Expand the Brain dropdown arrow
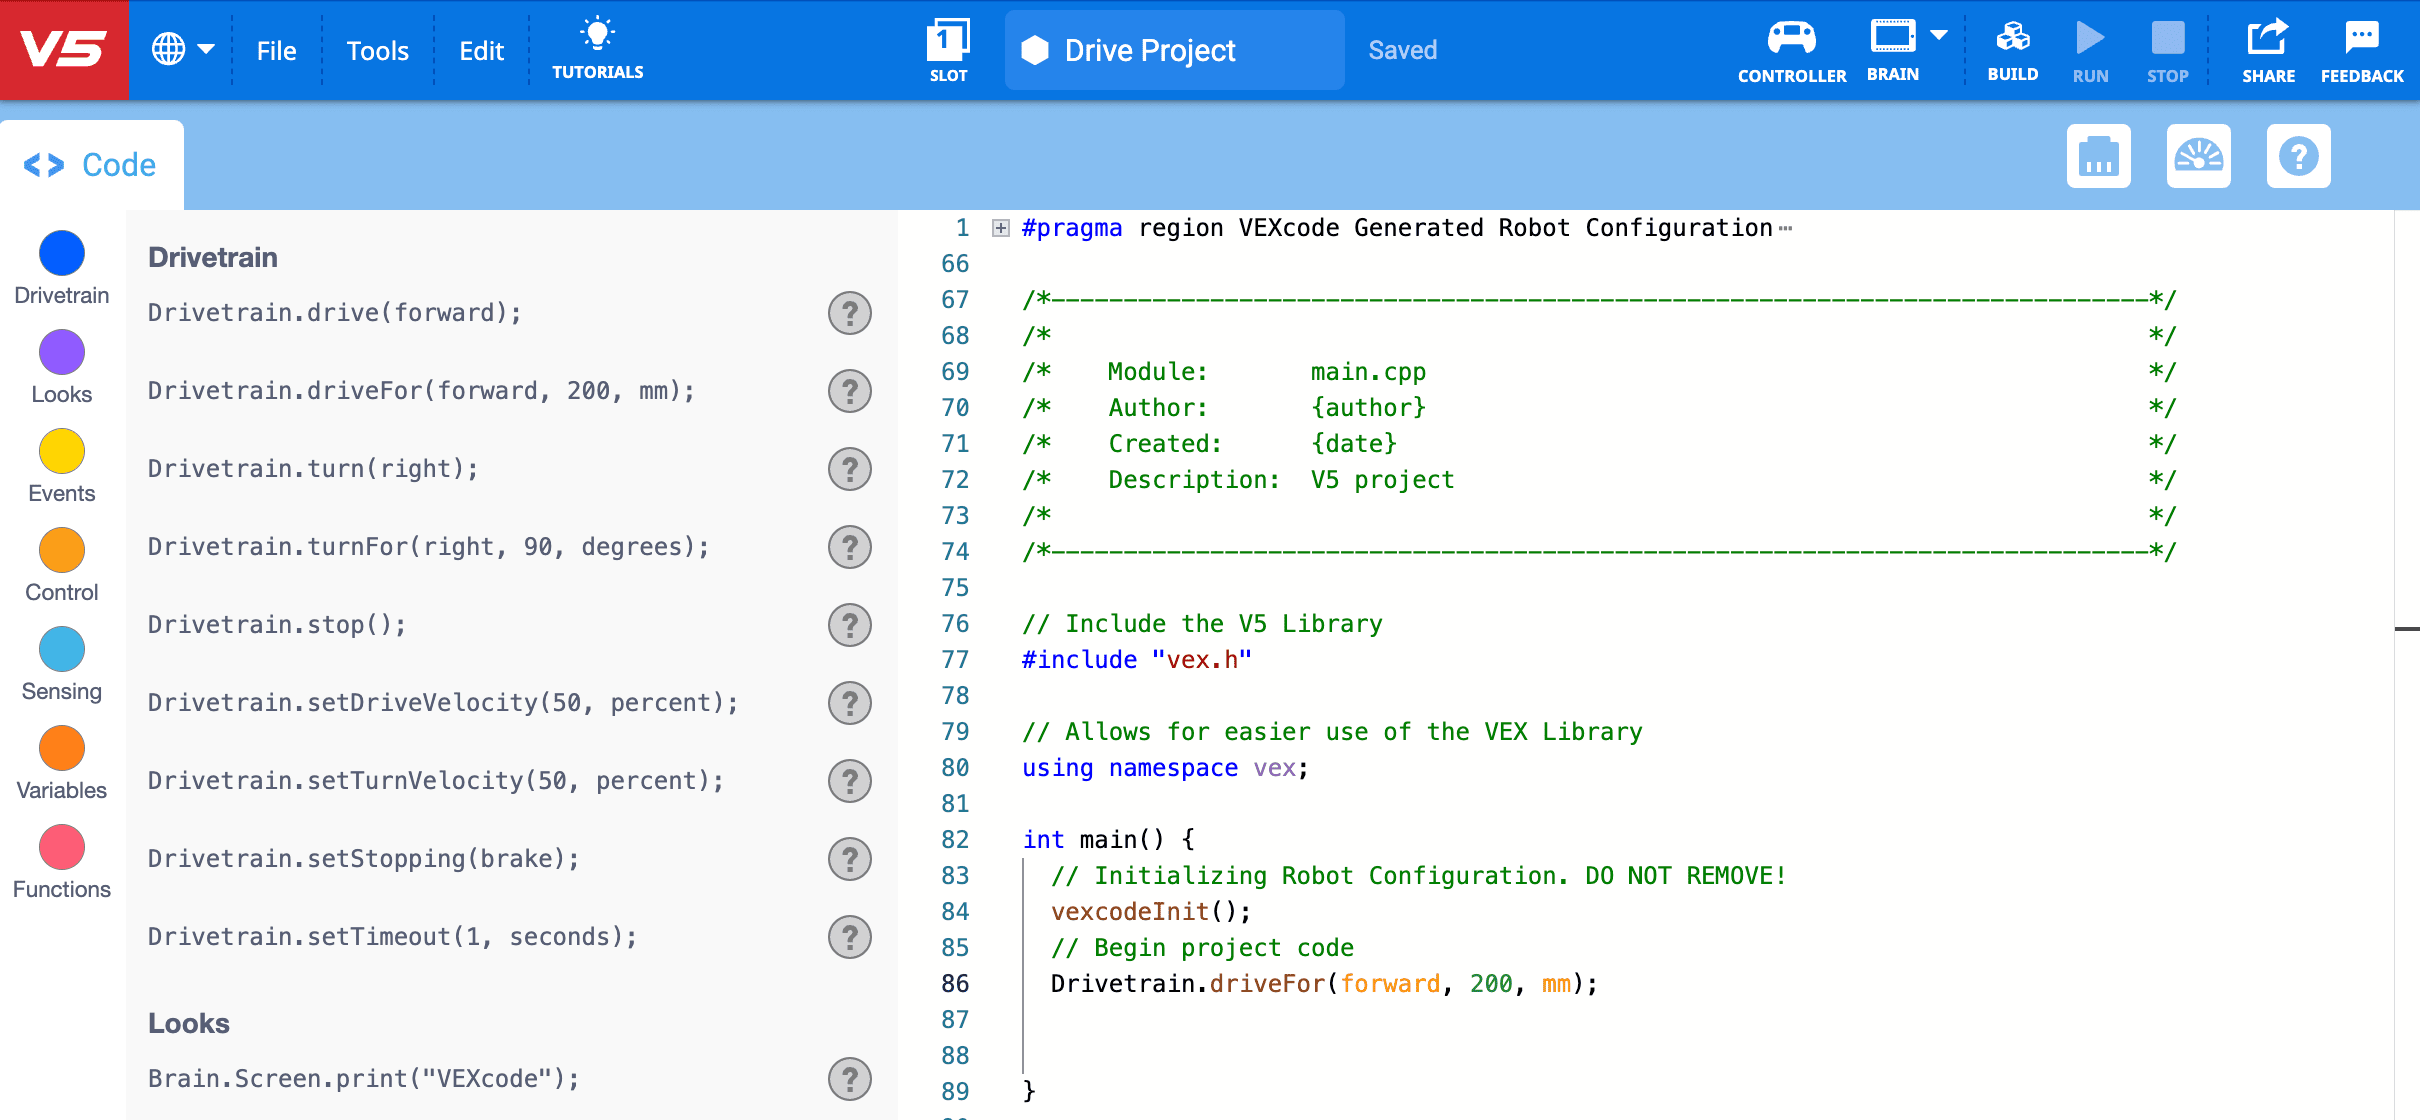Image resolution: width=2420 pixels, height=1120 pixels. click(x=1937, y=33)
